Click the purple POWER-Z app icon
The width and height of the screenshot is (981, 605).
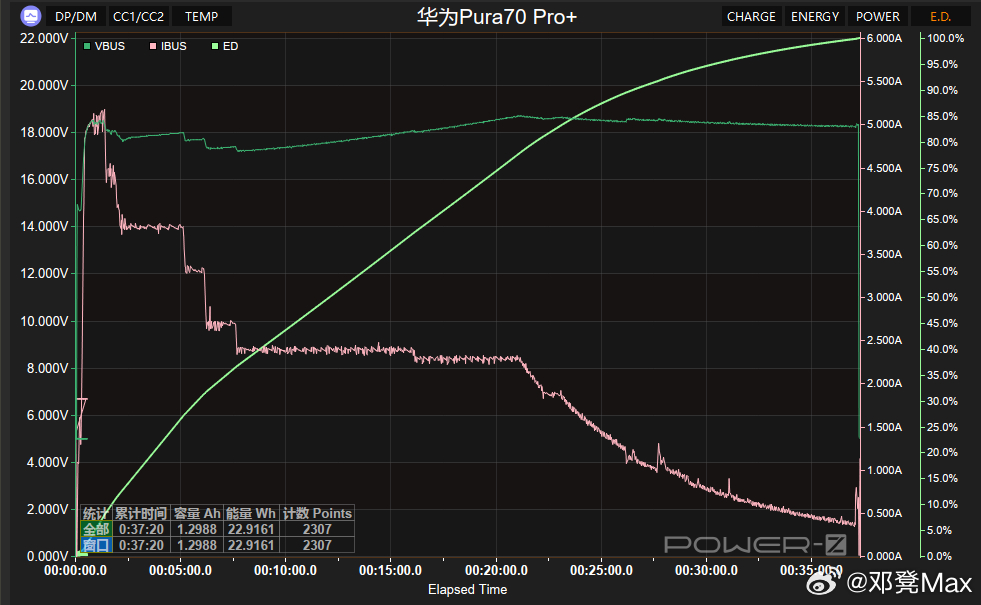click(30, 16)
